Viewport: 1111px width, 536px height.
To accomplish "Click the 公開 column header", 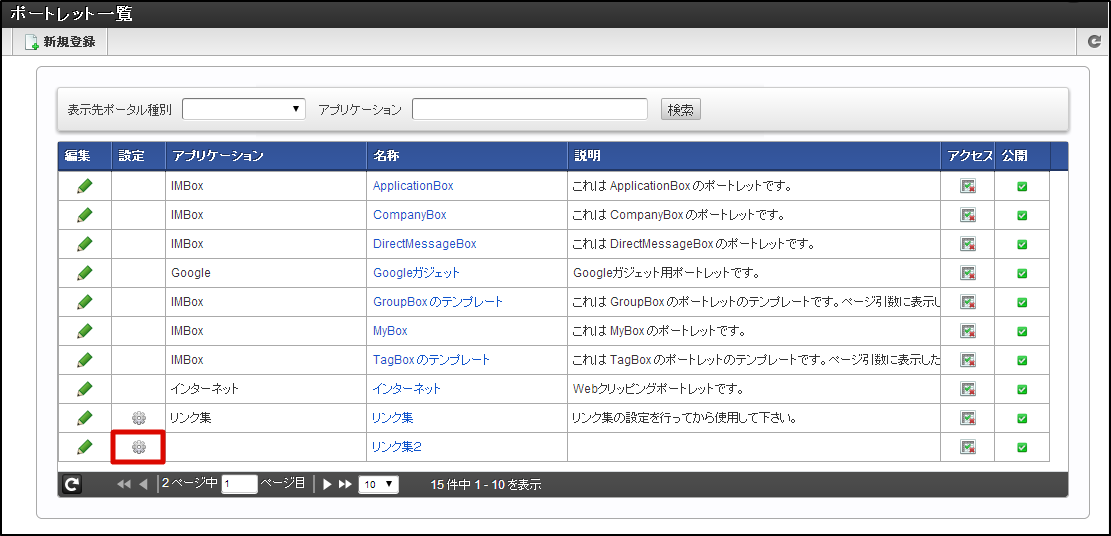I will [x=1022, y=156].
